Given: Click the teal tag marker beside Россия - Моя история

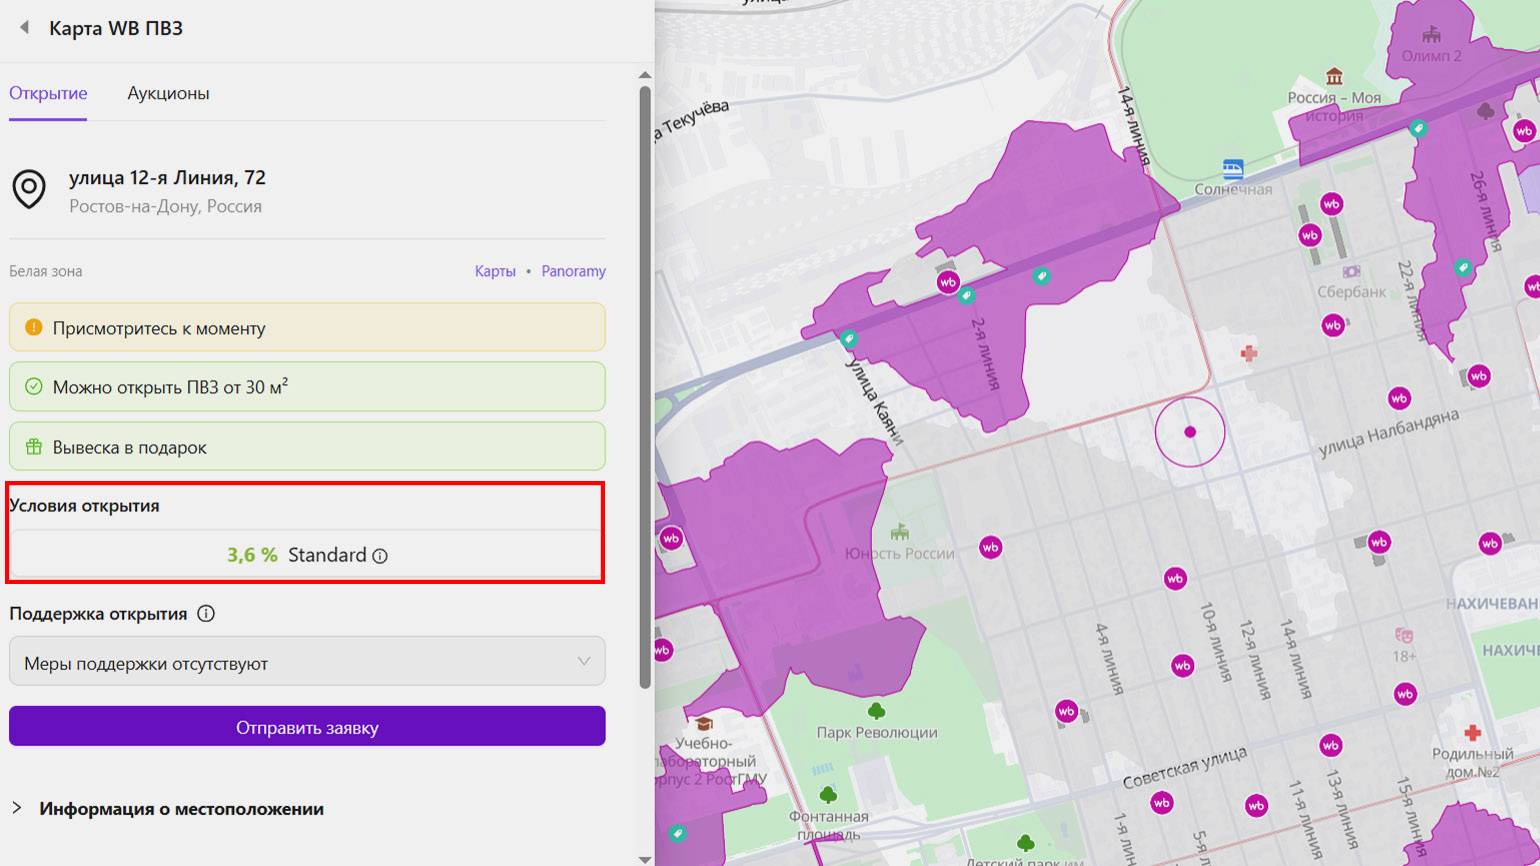Looking at the screenshot, I should click(1417, 128).
